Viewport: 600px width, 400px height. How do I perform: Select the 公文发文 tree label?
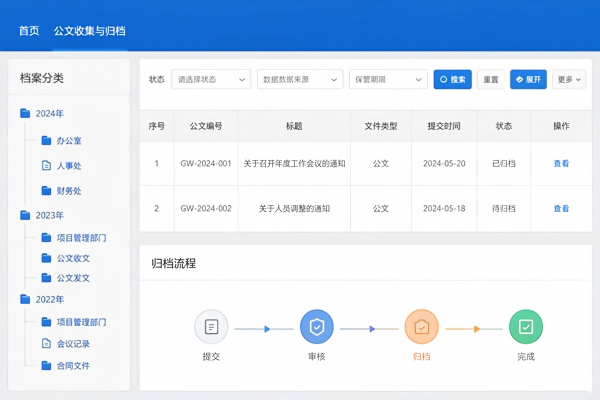[73, 278]
